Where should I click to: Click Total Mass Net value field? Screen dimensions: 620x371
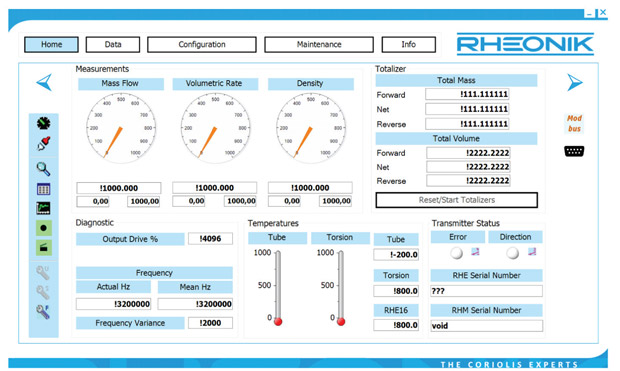tap(467, 109)
